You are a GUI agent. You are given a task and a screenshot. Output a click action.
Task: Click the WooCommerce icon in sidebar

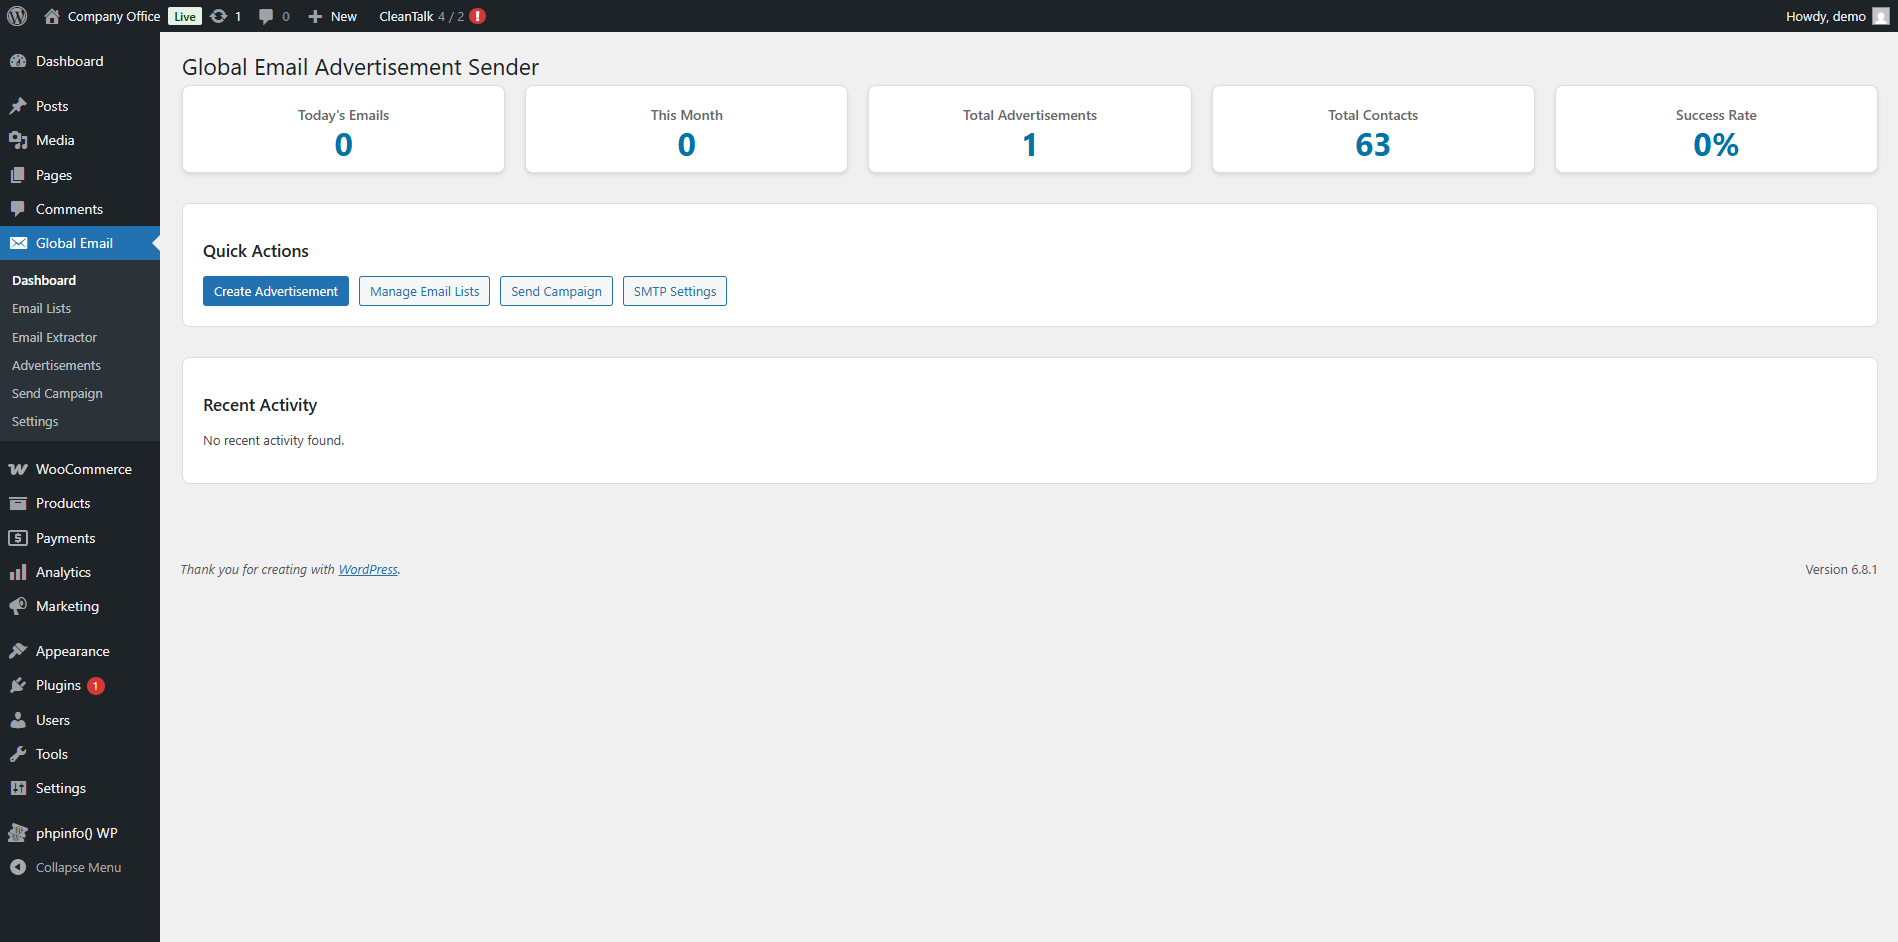[18, 469]
